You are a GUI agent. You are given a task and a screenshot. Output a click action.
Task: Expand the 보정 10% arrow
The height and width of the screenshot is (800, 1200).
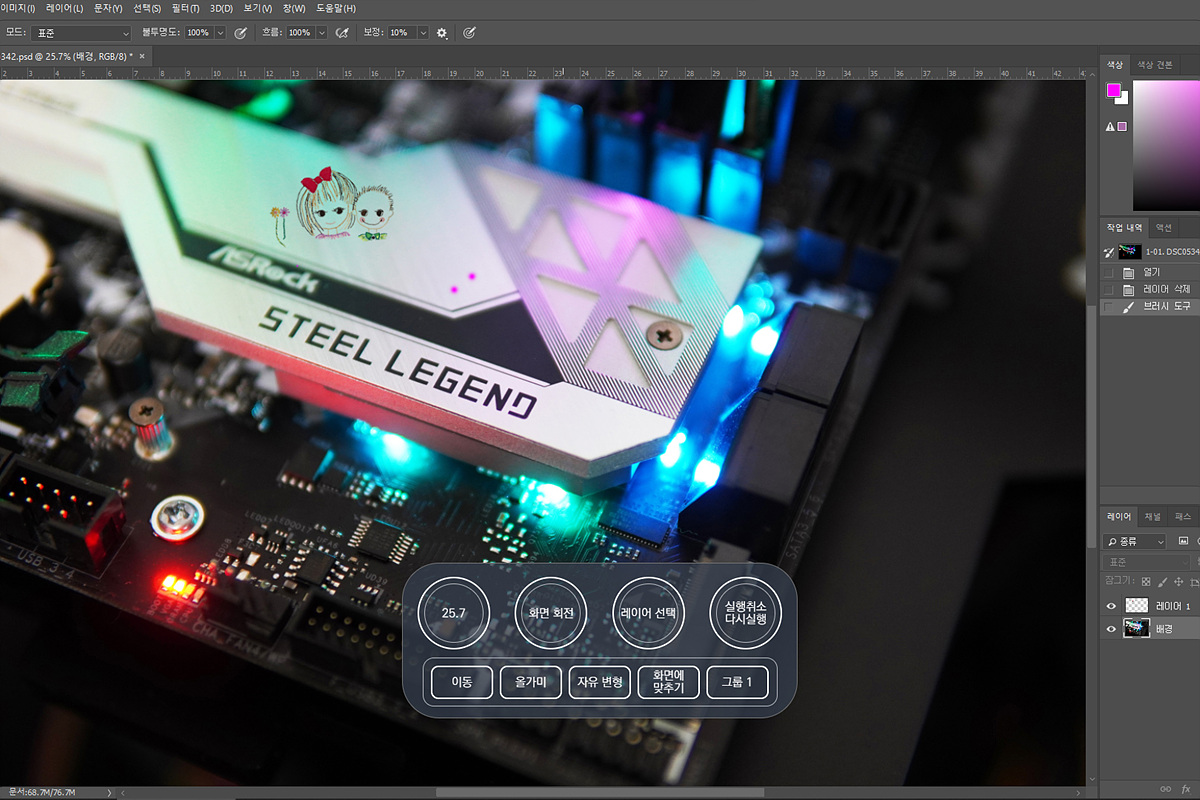423,33
